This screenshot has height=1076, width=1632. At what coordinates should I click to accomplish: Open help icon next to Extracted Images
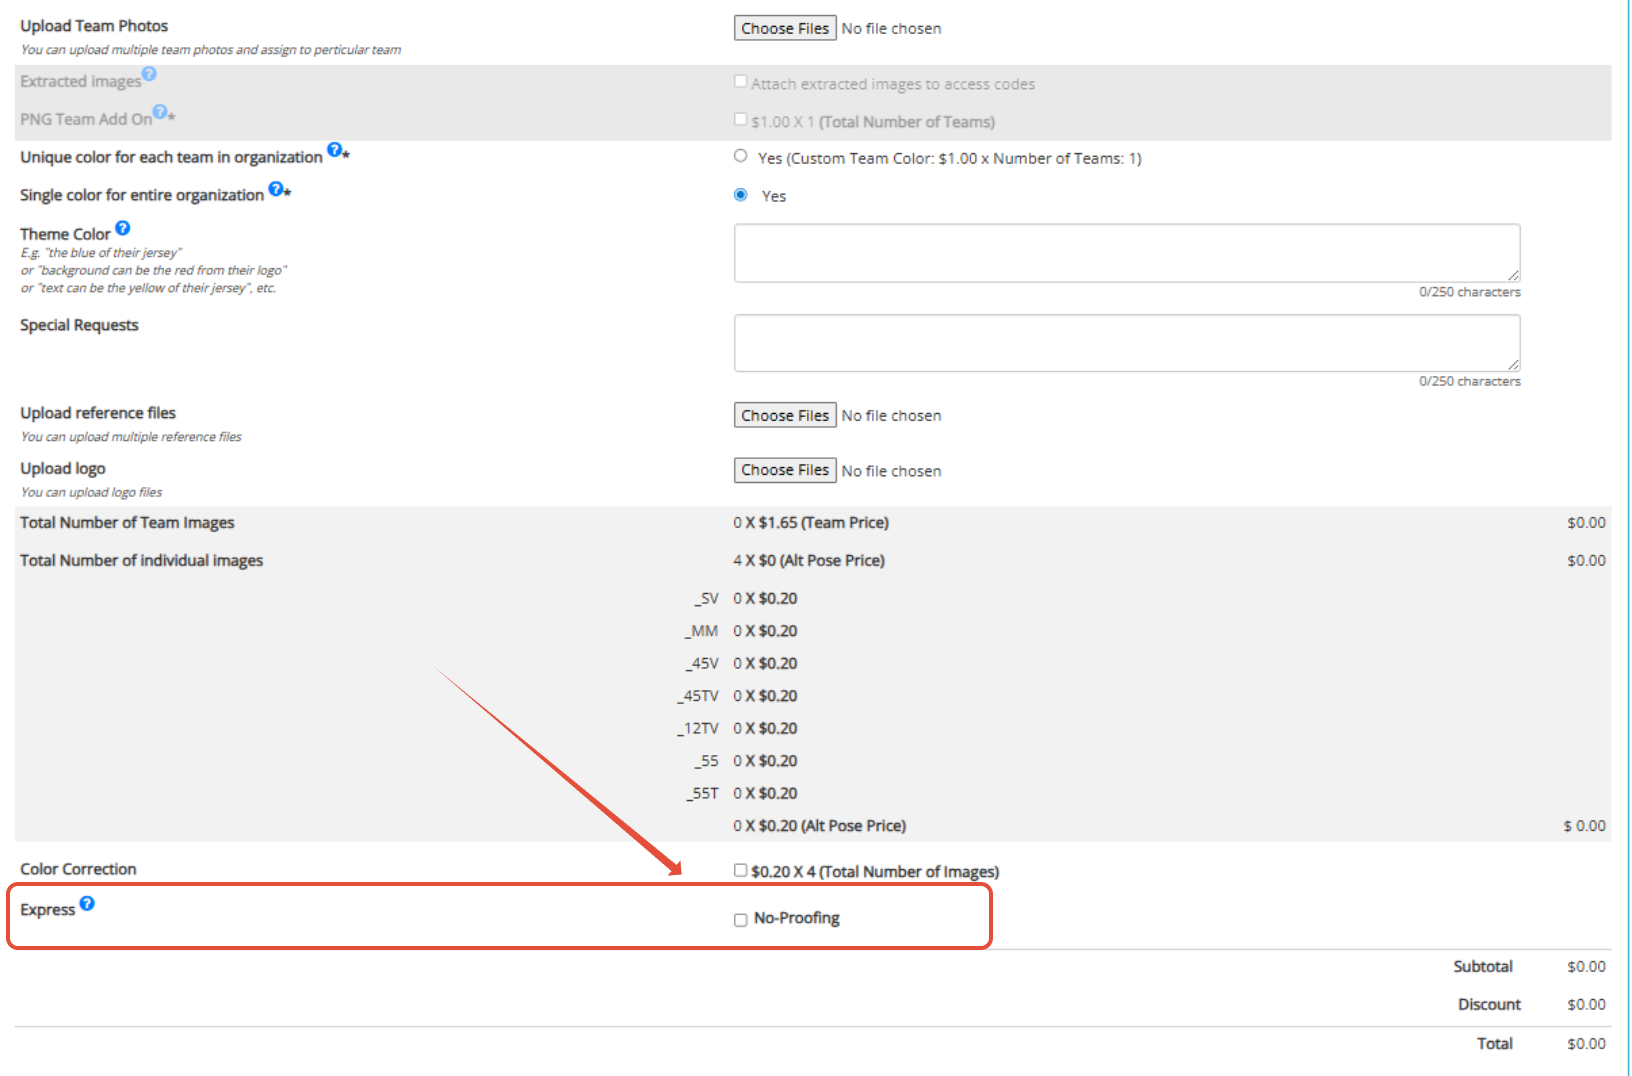click(x=149, y=74)
